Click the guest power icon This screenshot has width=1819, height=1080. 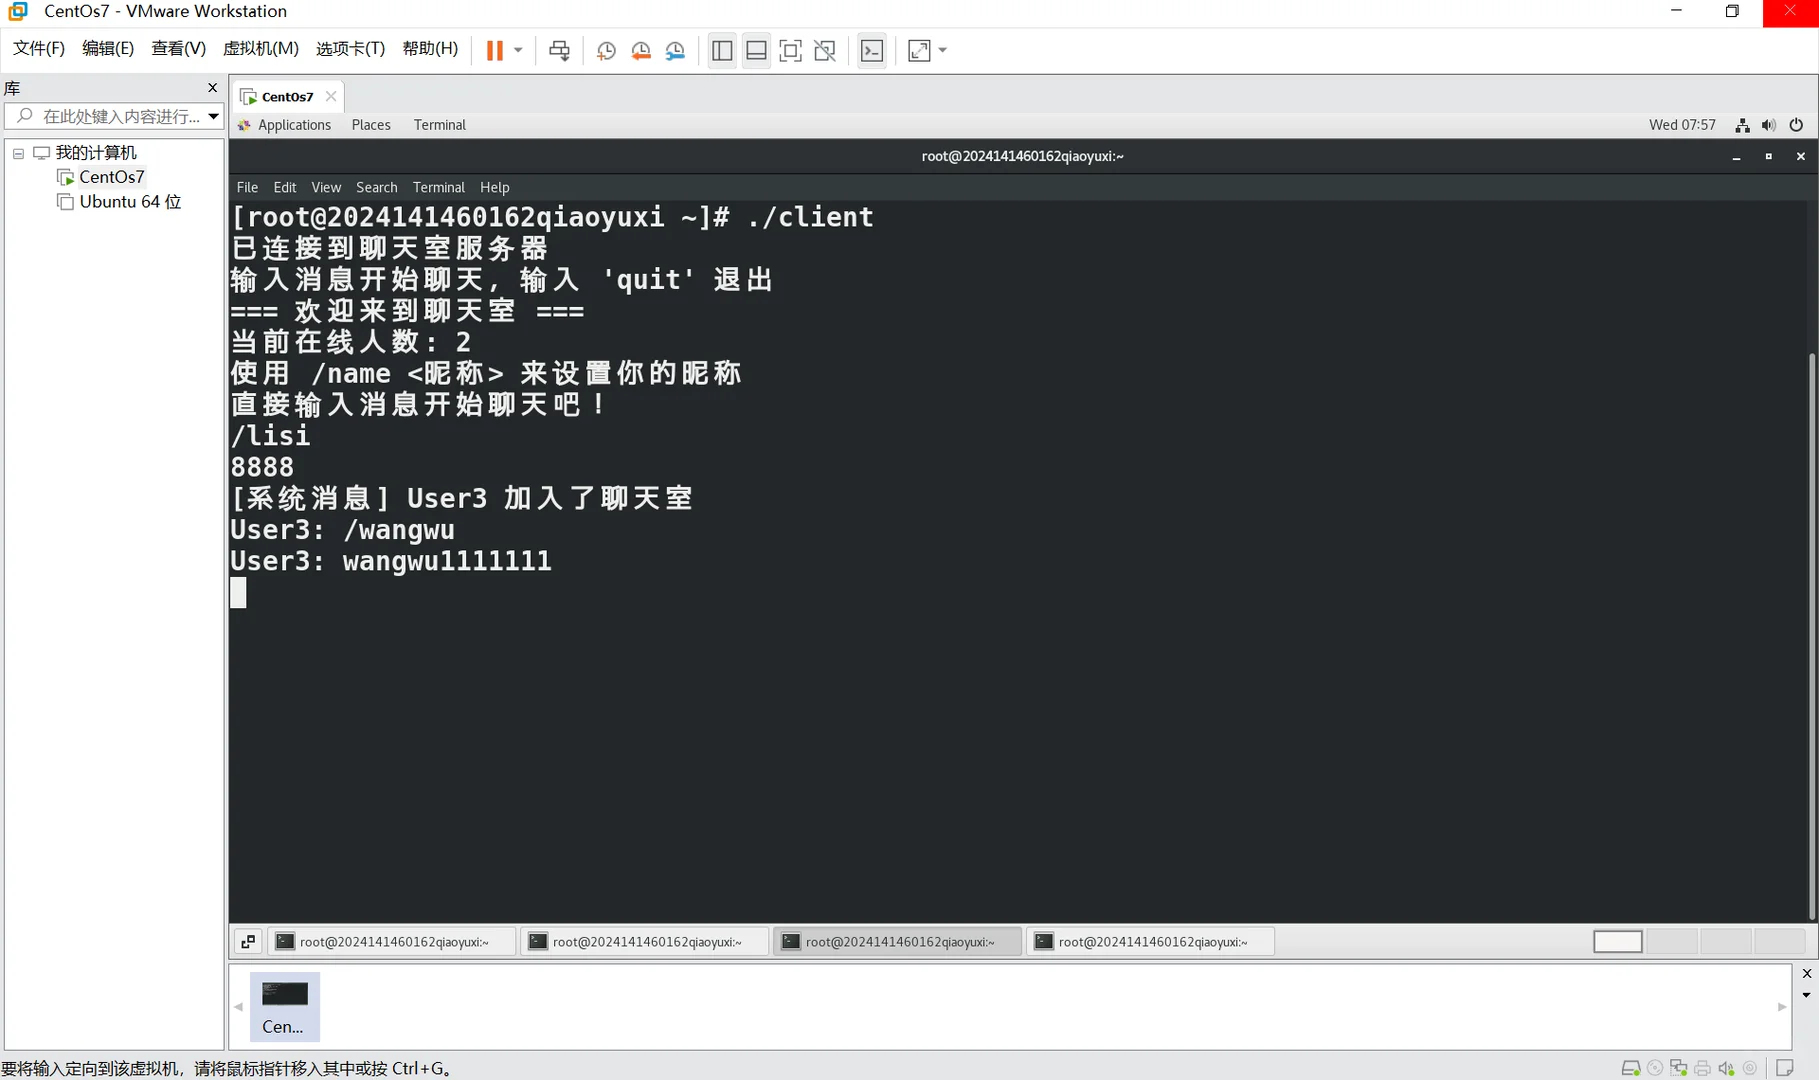point(1796,125)
